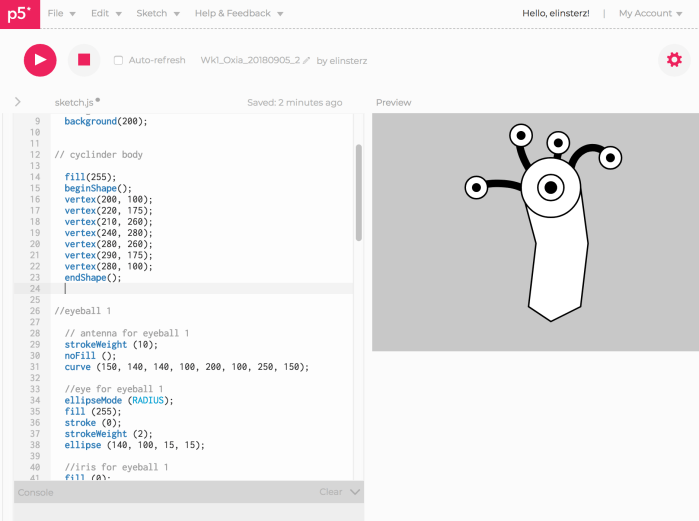Open editor settings gear icon
The image size is (699, 521).
click(674, 60)
